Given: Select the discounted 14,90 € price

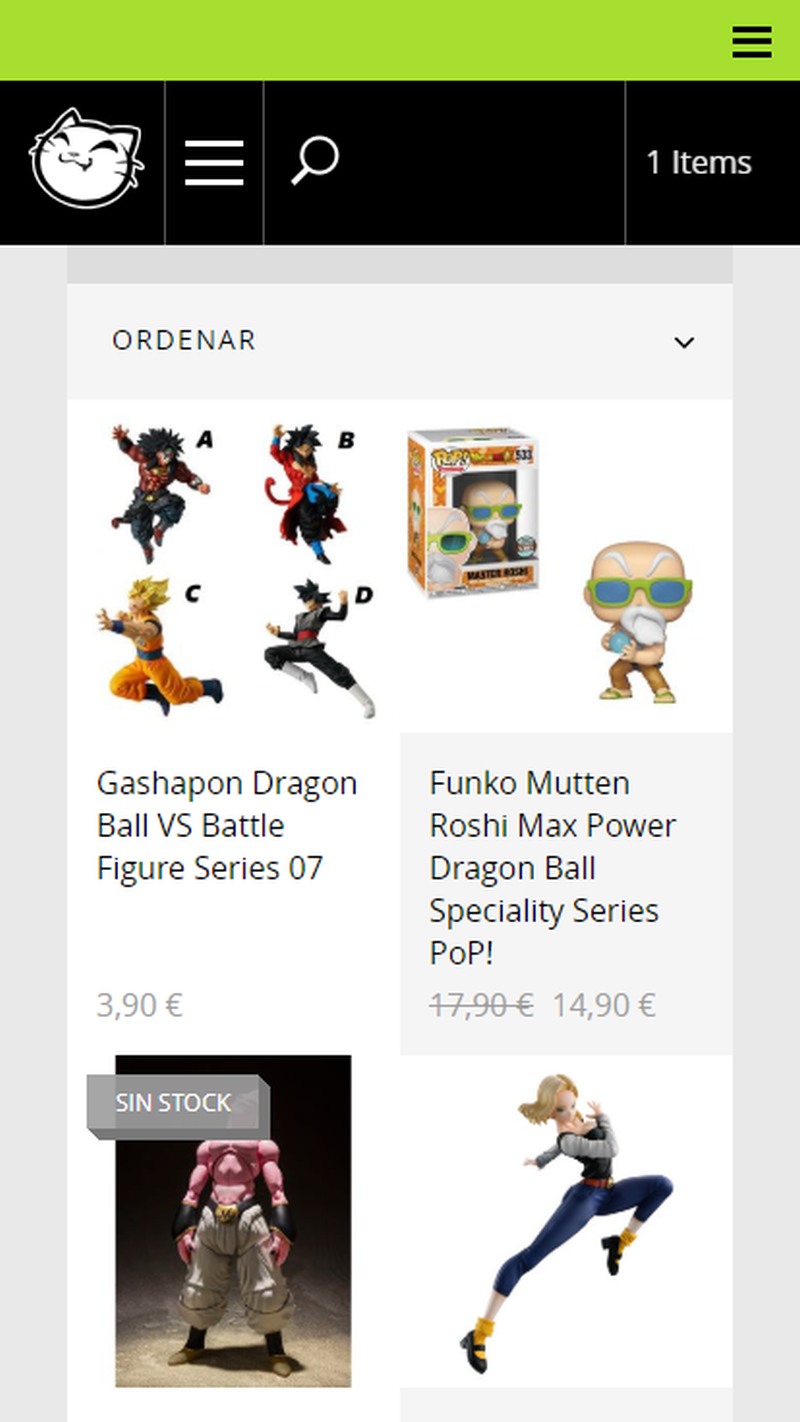Looking at the screenshot, I should 604,1005.
